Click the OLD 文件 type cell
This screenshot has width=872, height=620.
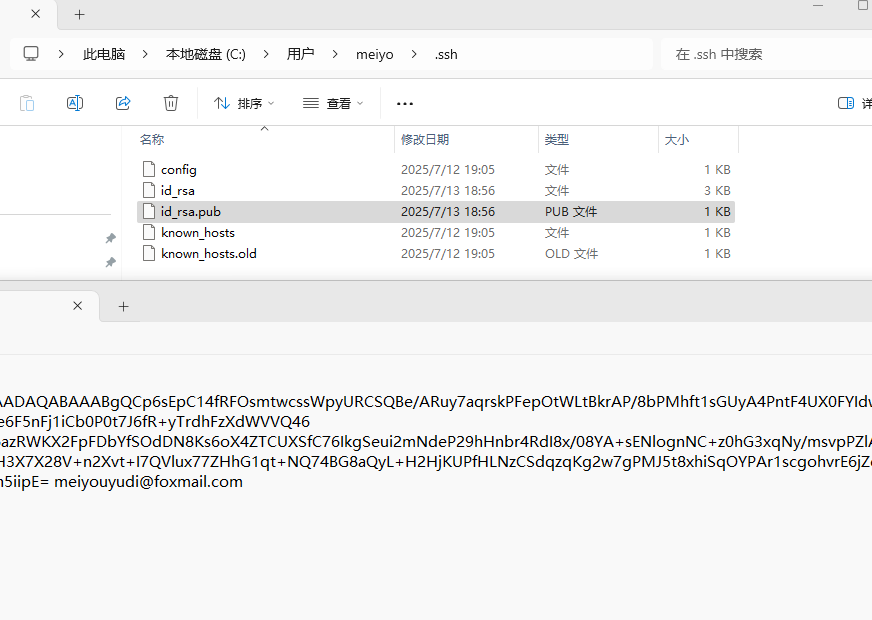pyautogui.click(x=571, y=254)
